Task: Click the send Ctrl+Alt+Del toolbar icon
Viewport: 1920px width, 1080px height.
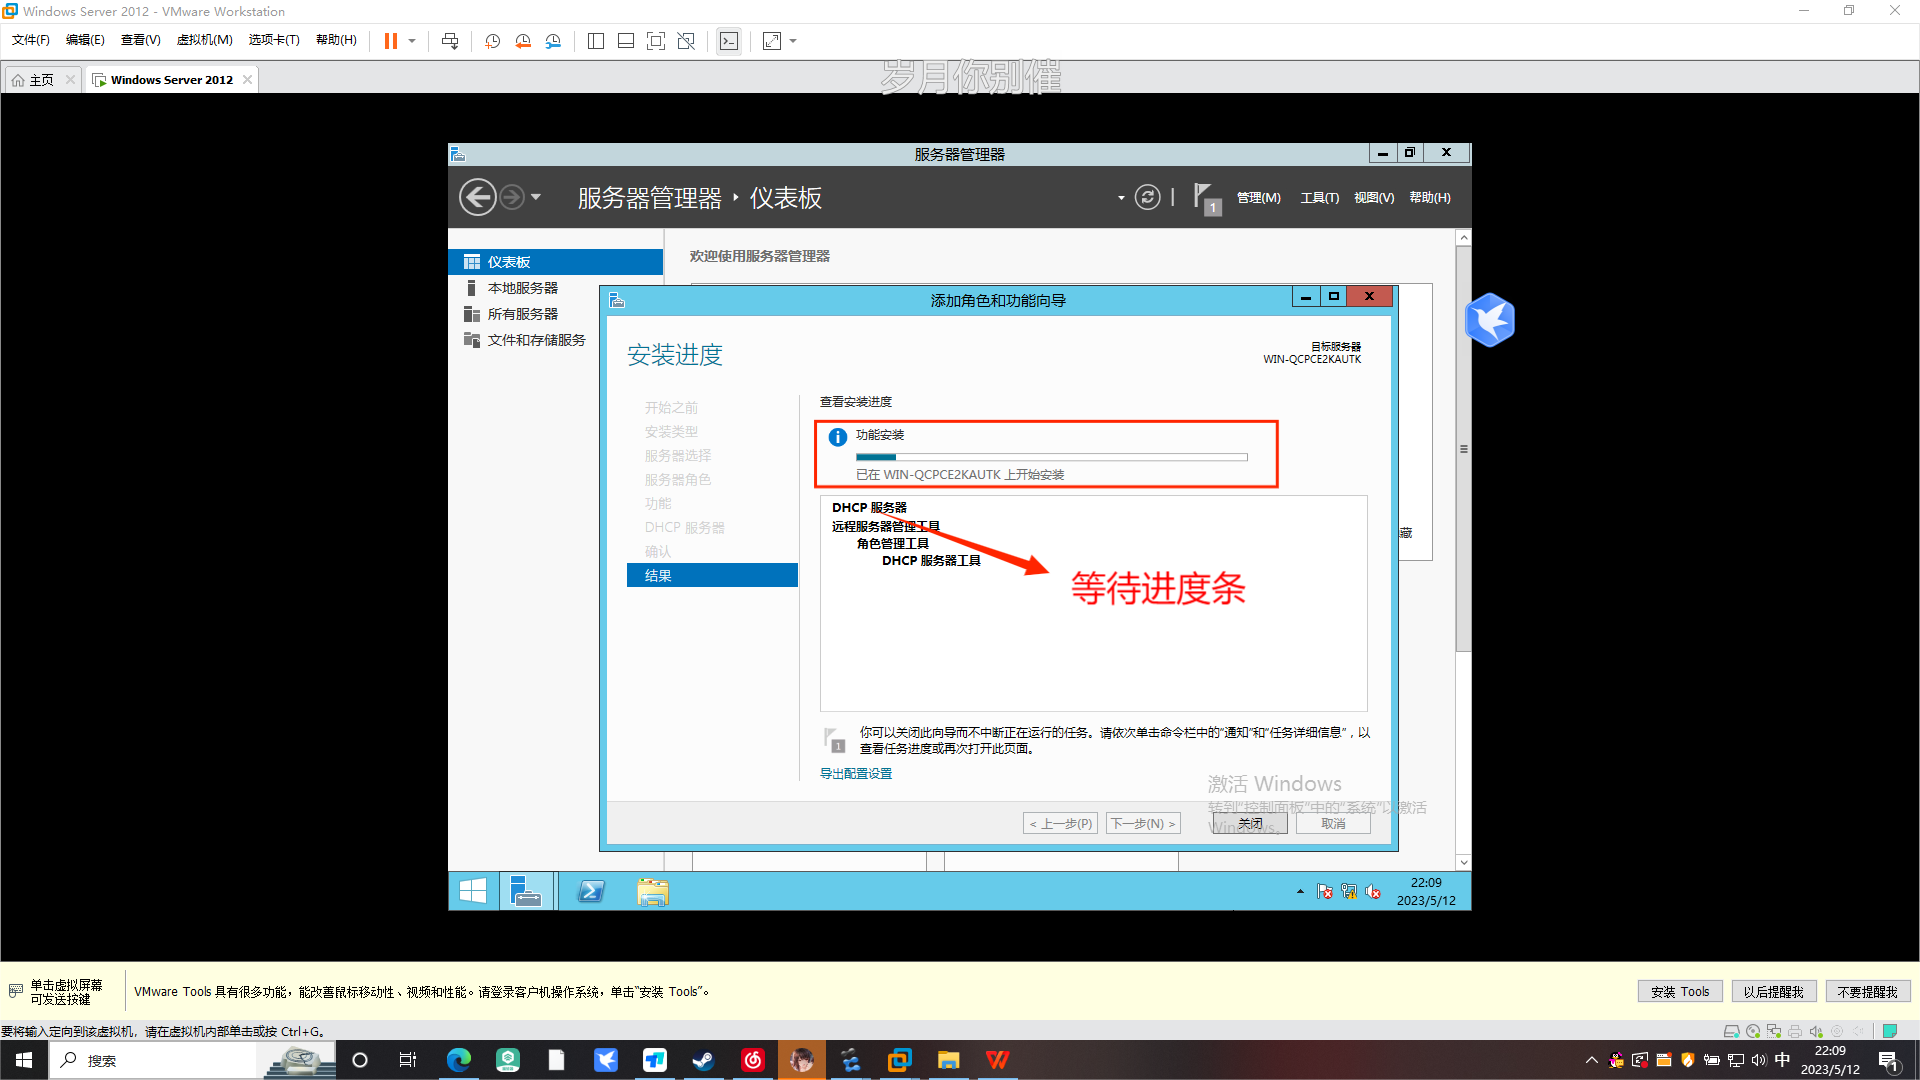Action: (x=450, y=41)
